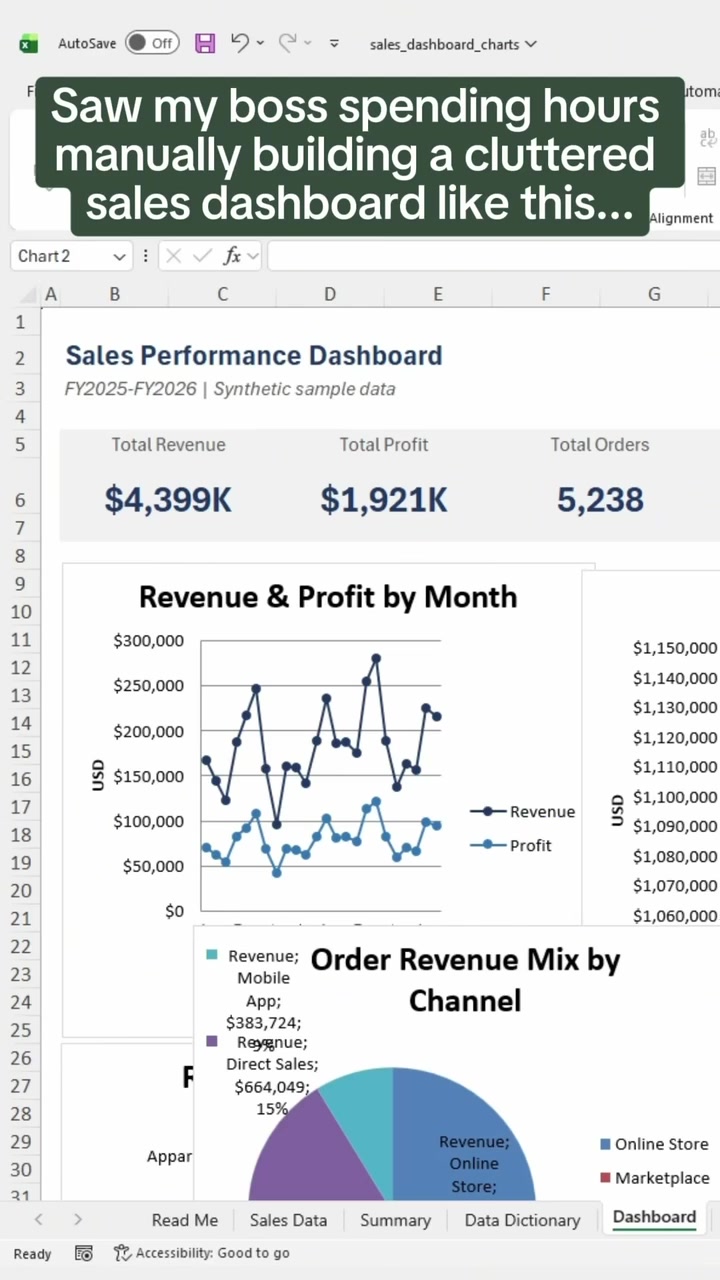This screenshot has width=720, height=1280.
Task: Click the macro recording status bar icon
Action: (x=84, y=1253)
